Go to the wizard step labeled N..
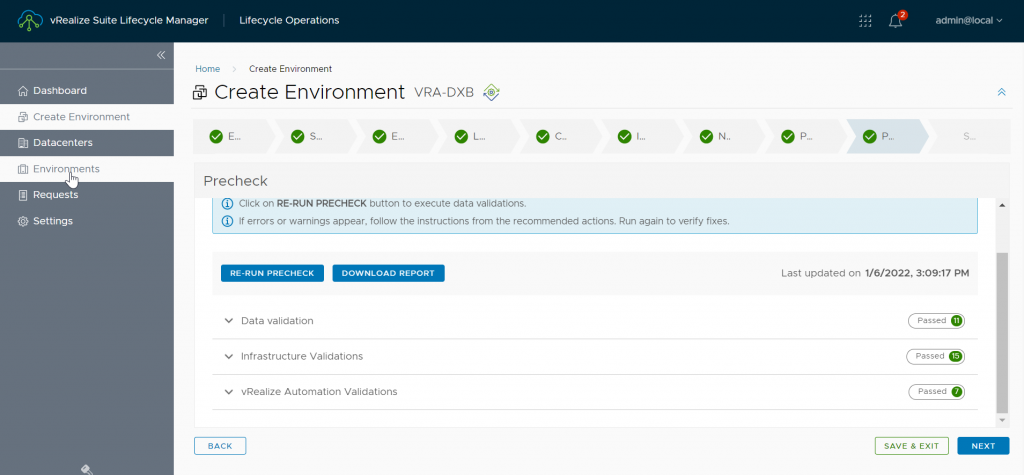 pyautogui.click(x=722, y=137)
